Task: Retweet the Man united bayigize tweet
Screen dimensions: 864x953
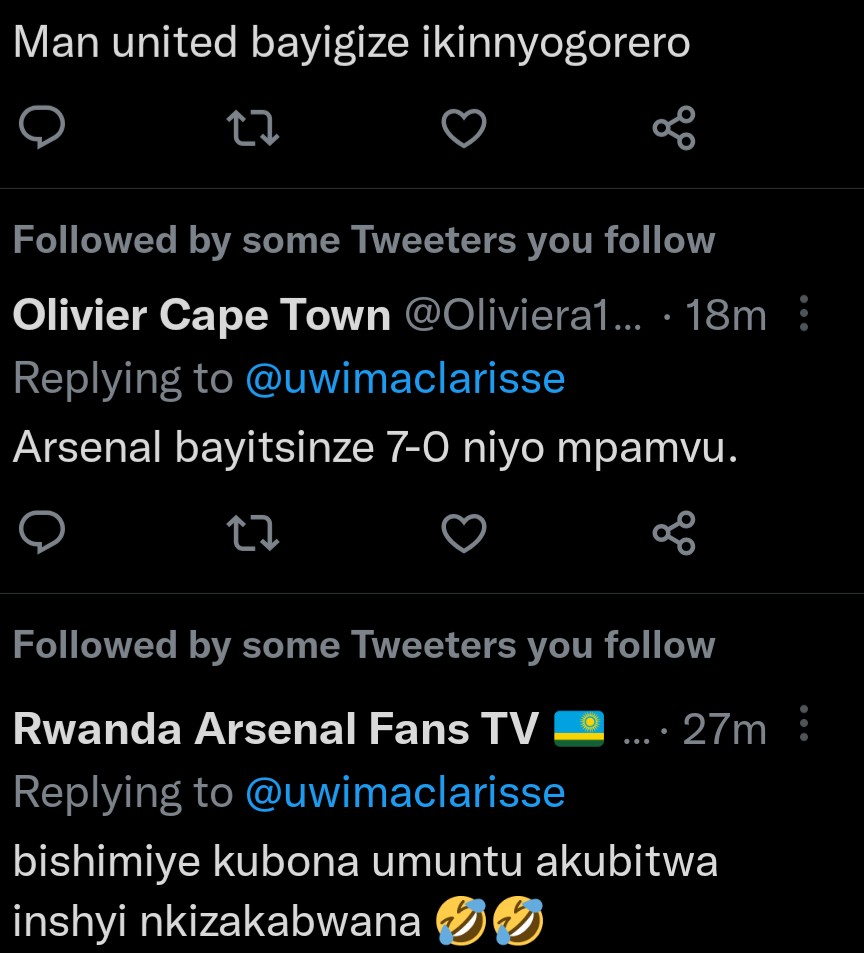Action: click(x=254, y=129)
